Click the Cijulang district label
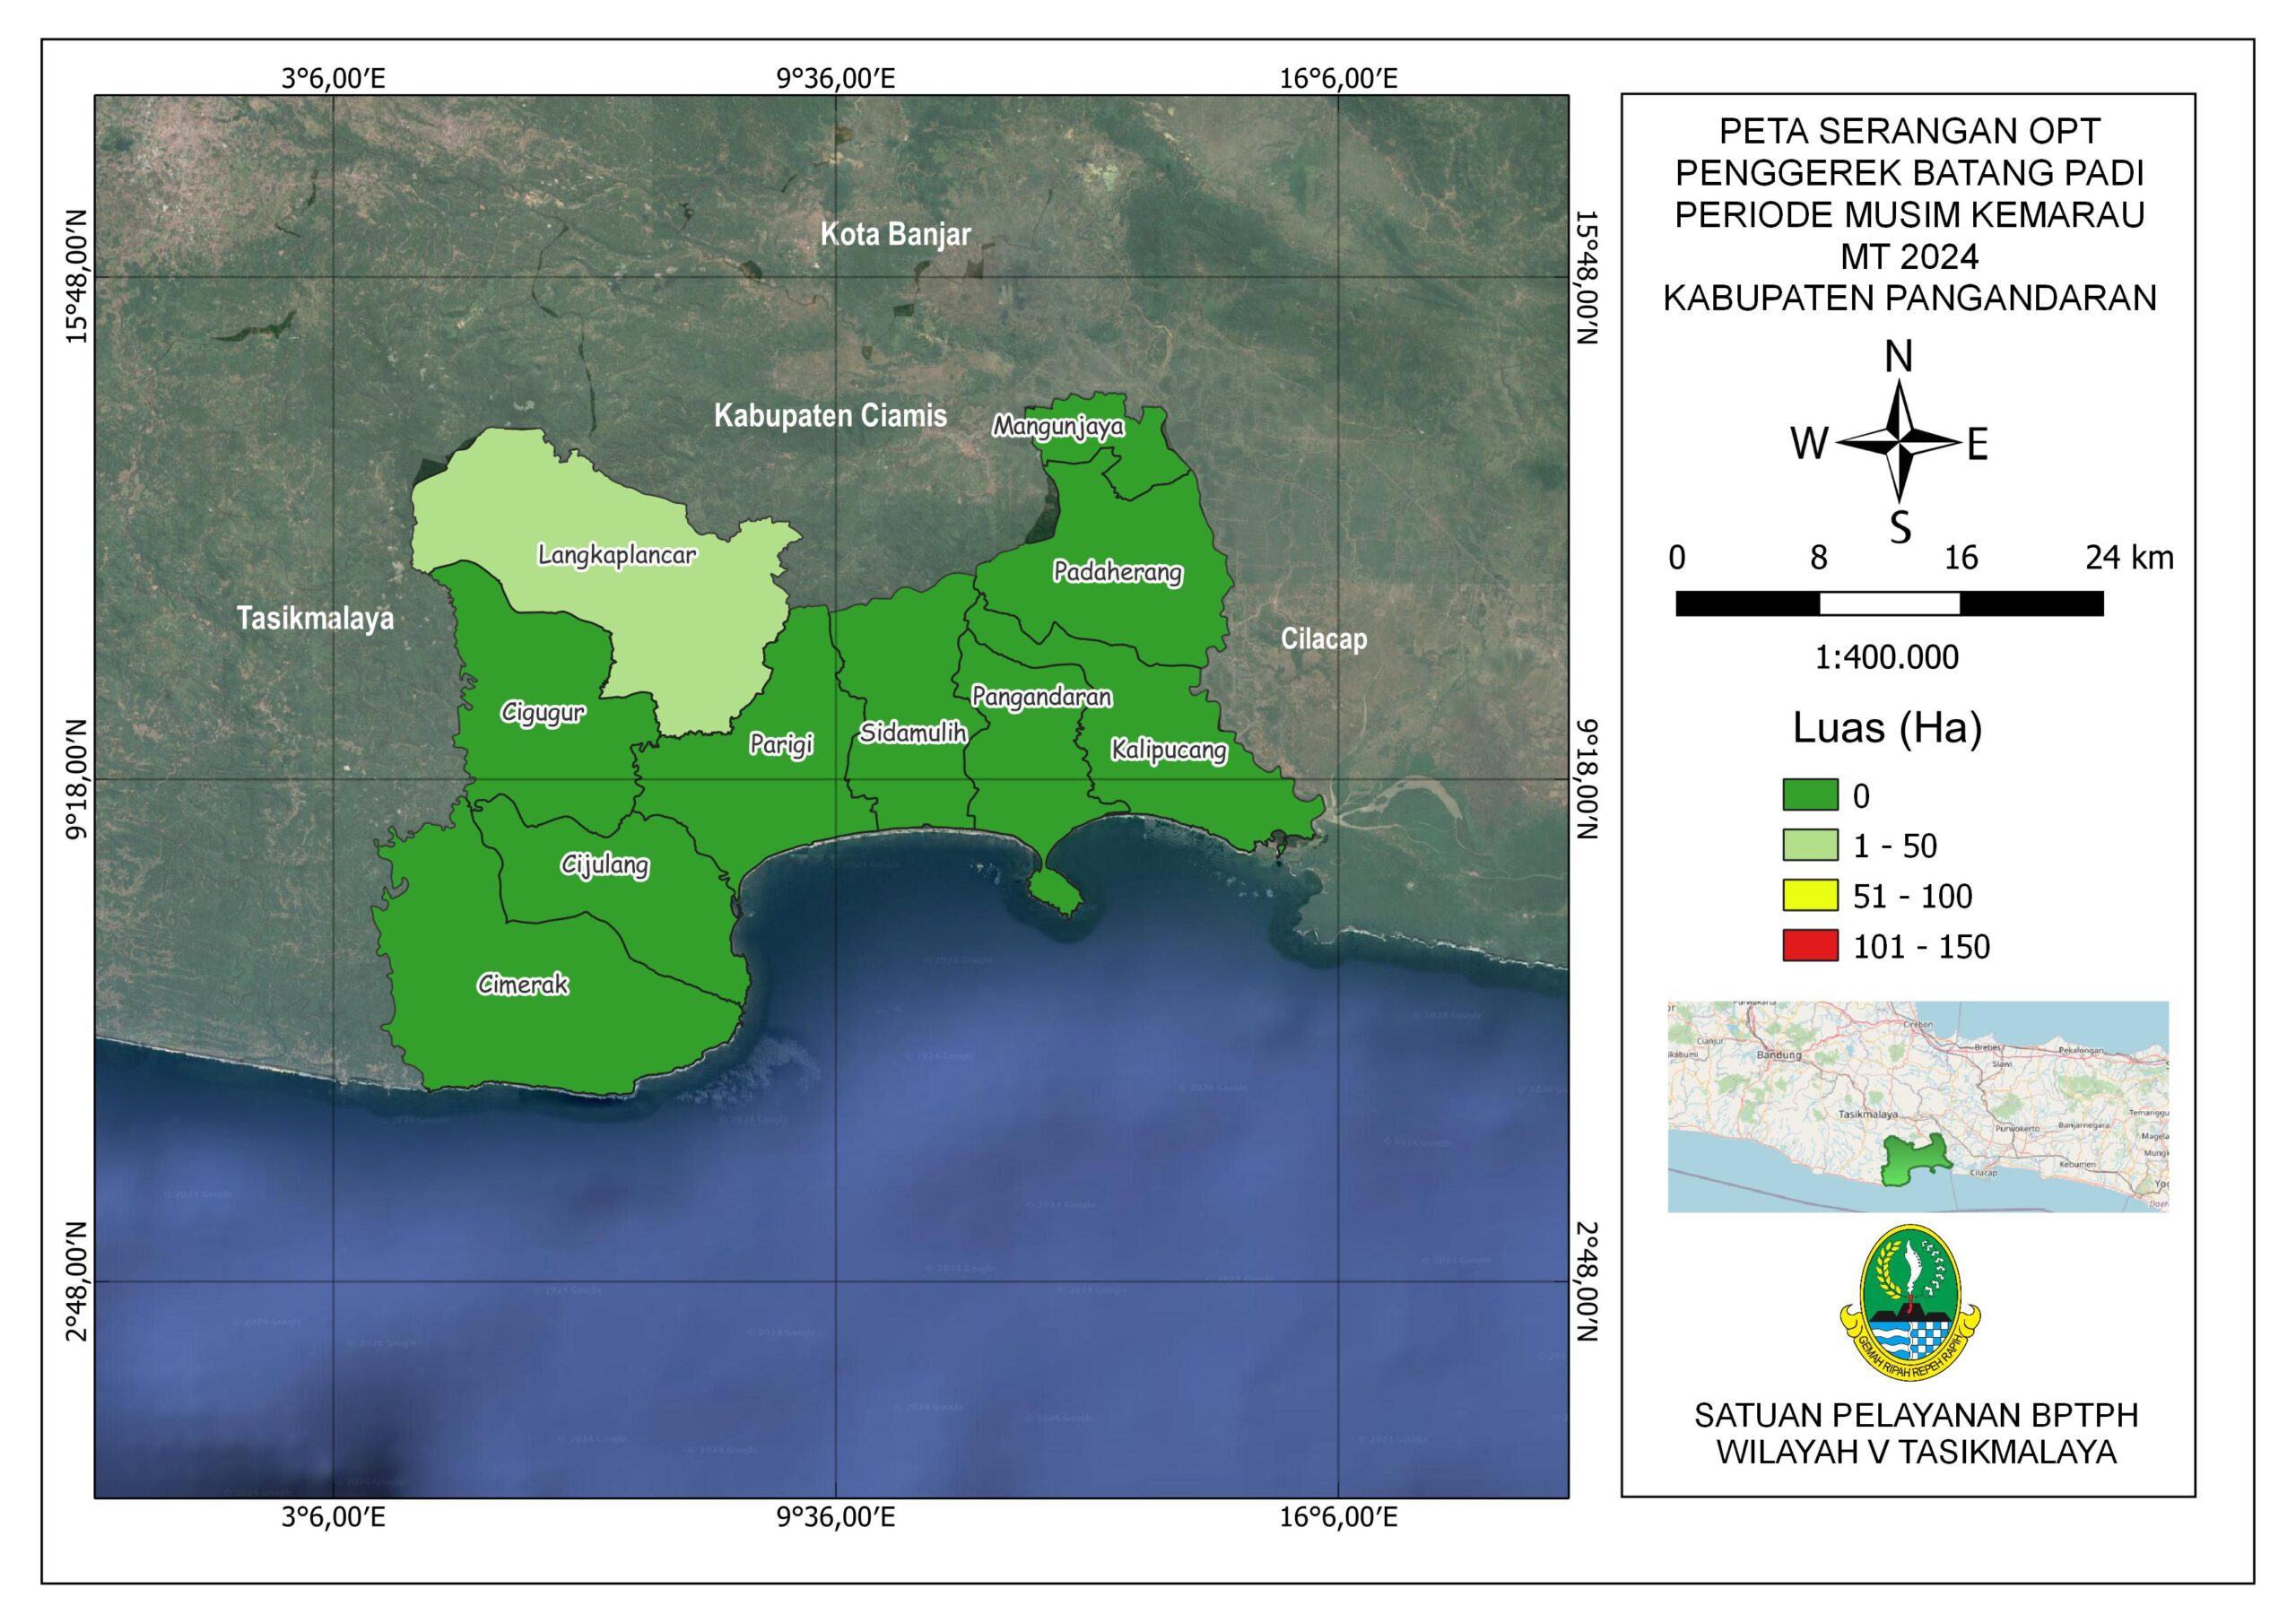Image resolution: width=2296 pixels, height=1623 pixels. pyautogui.click(x=605, y=865)
